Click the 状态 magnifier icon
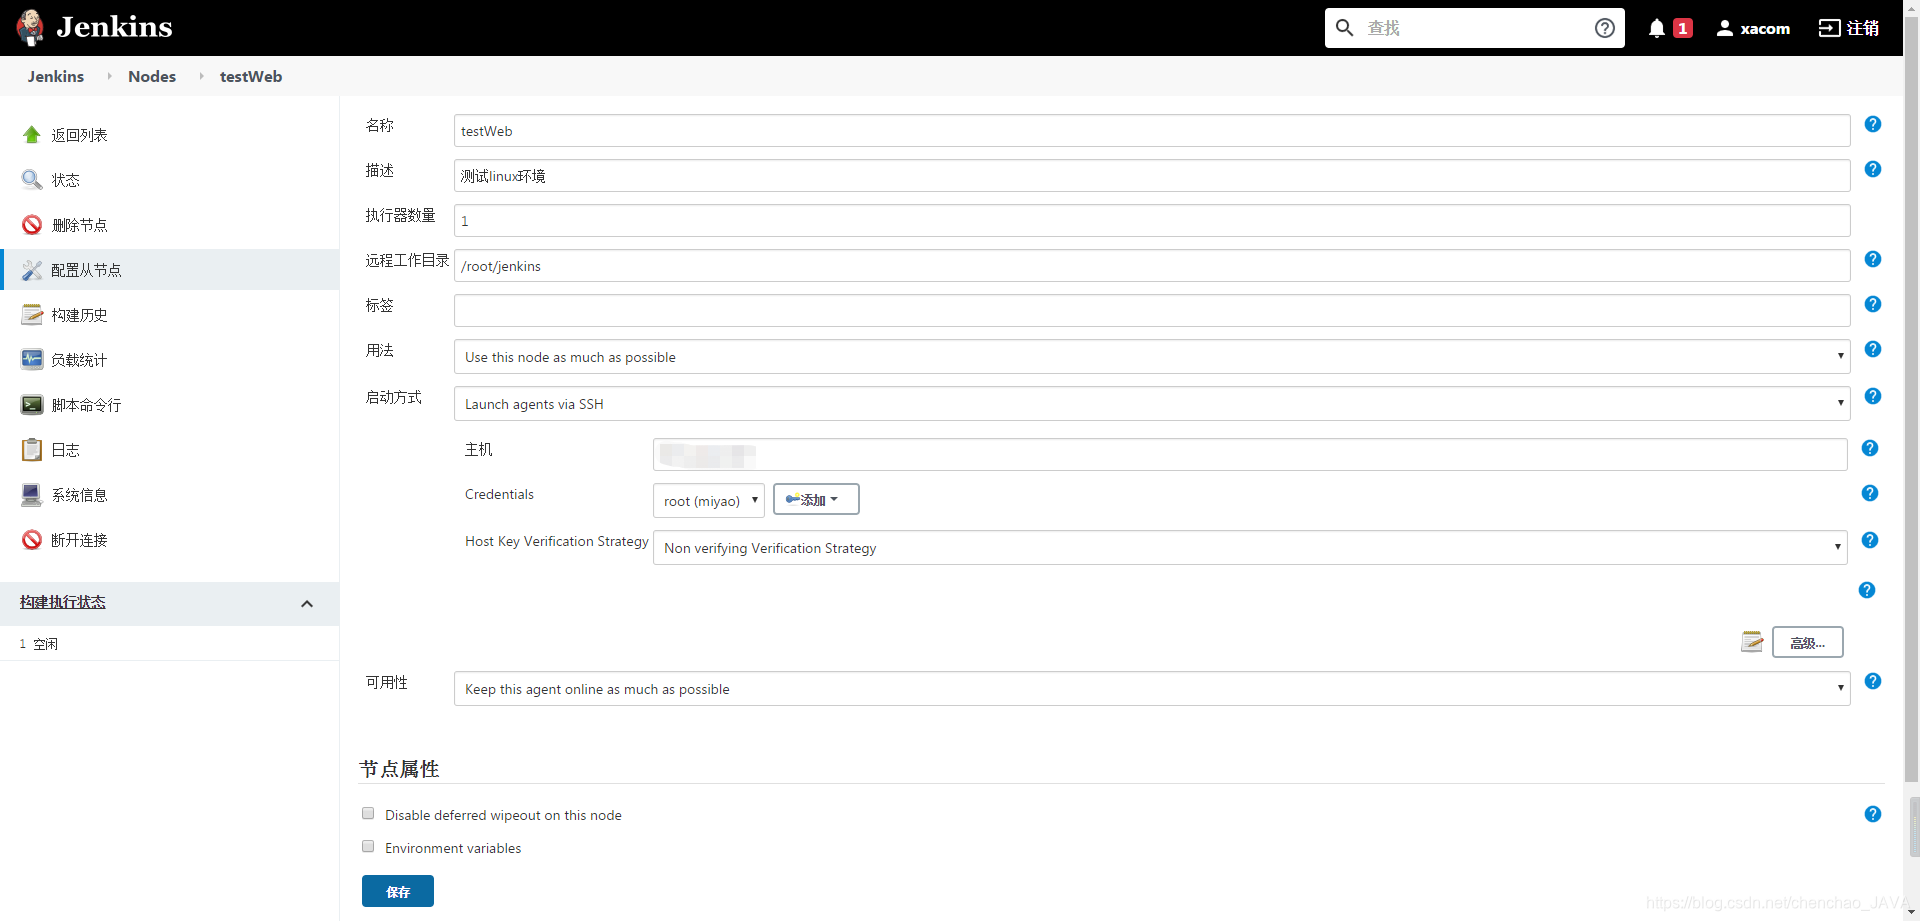This screenshot has width=1920, height=921. 32,180
